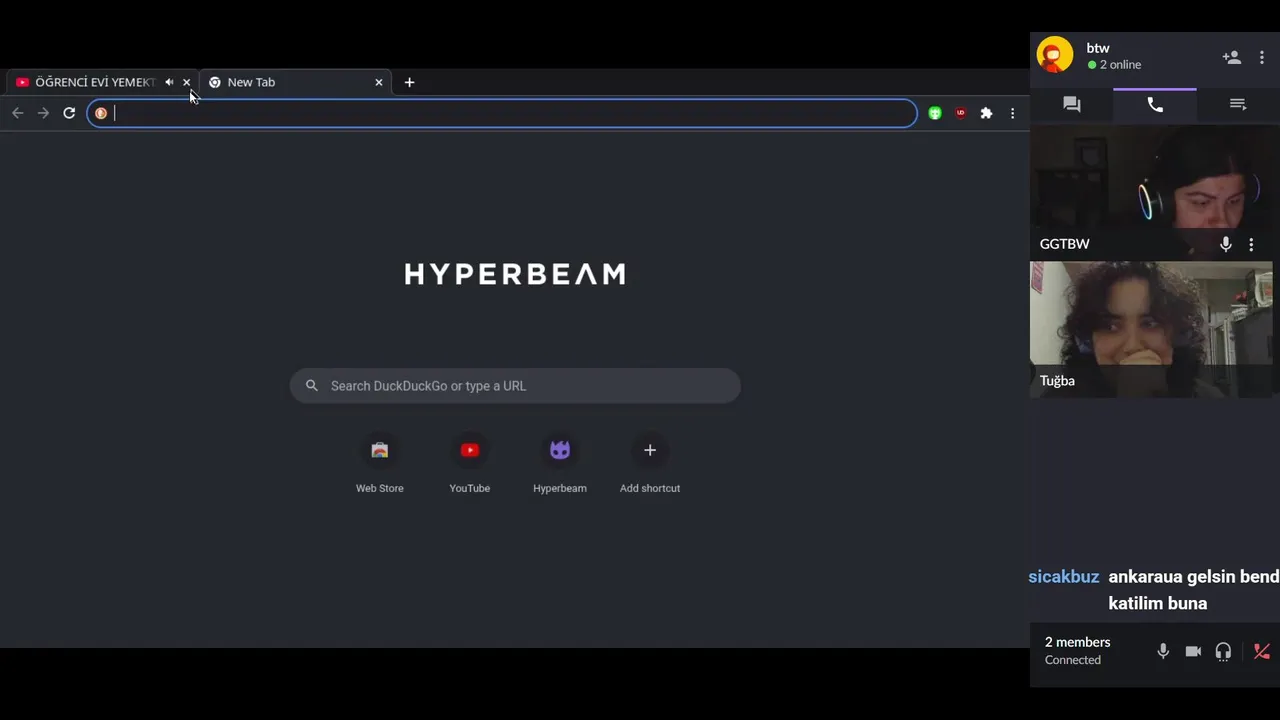Open the Extensions puzzle icon

(986, 113)
